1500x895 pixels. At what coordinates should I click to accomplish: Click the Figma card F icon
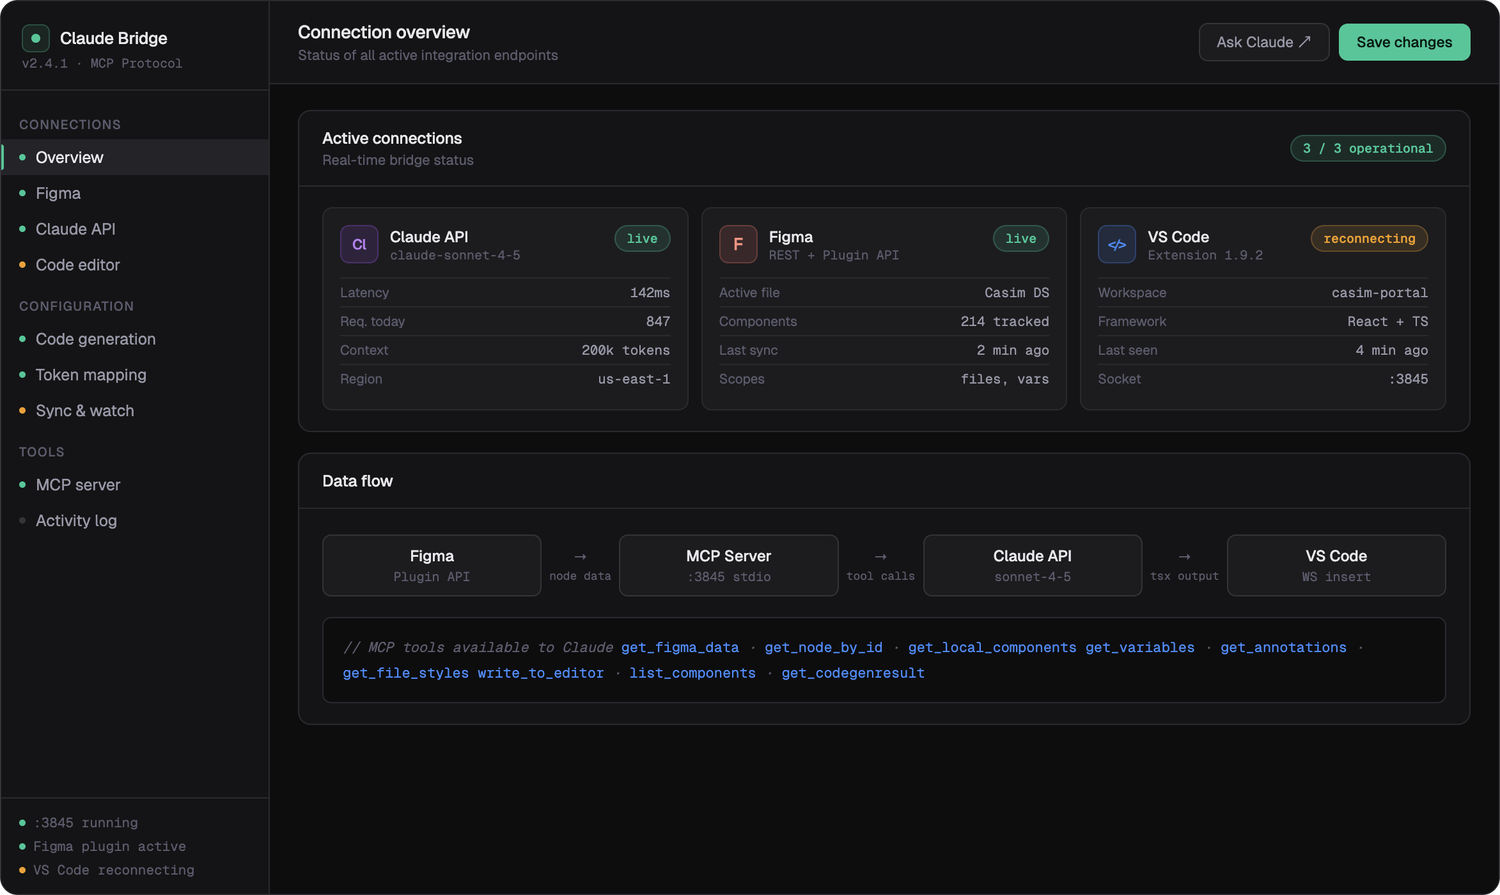[738, 244]
